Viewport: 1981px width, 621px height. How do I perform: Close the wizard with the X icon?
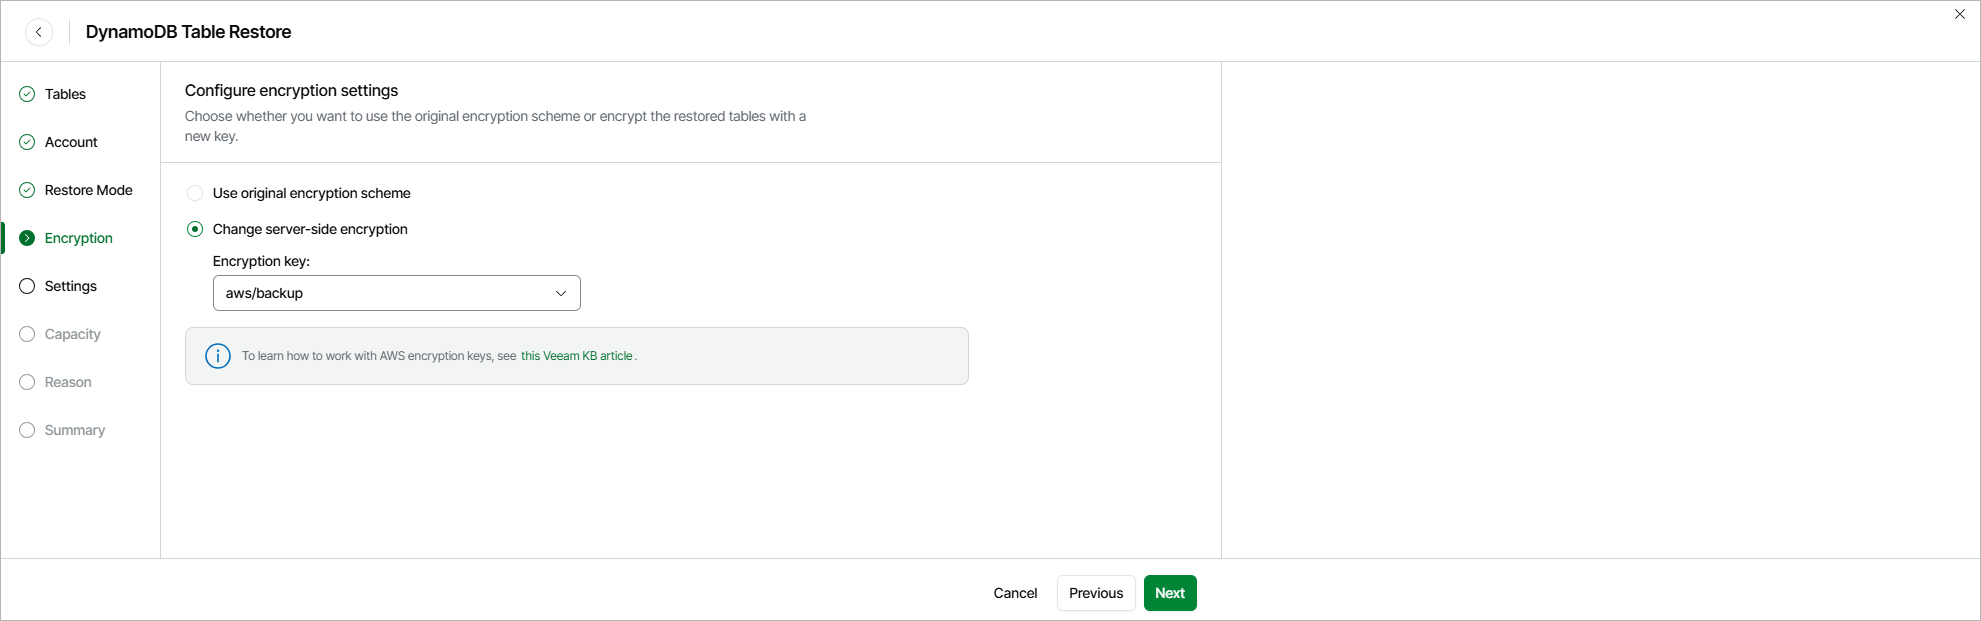(x=1960, y=14)
